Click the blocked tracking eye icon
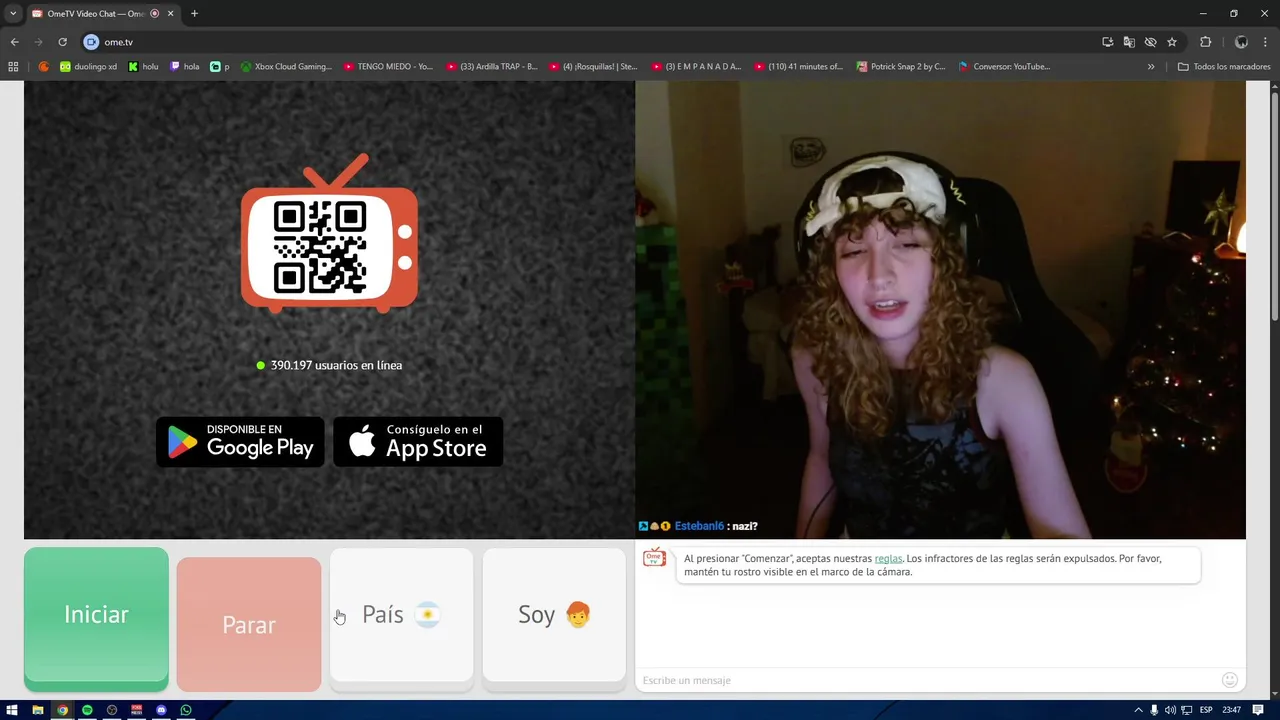Image resolution: width=1280 pixels, height=720 pixels. (1151, 42)
